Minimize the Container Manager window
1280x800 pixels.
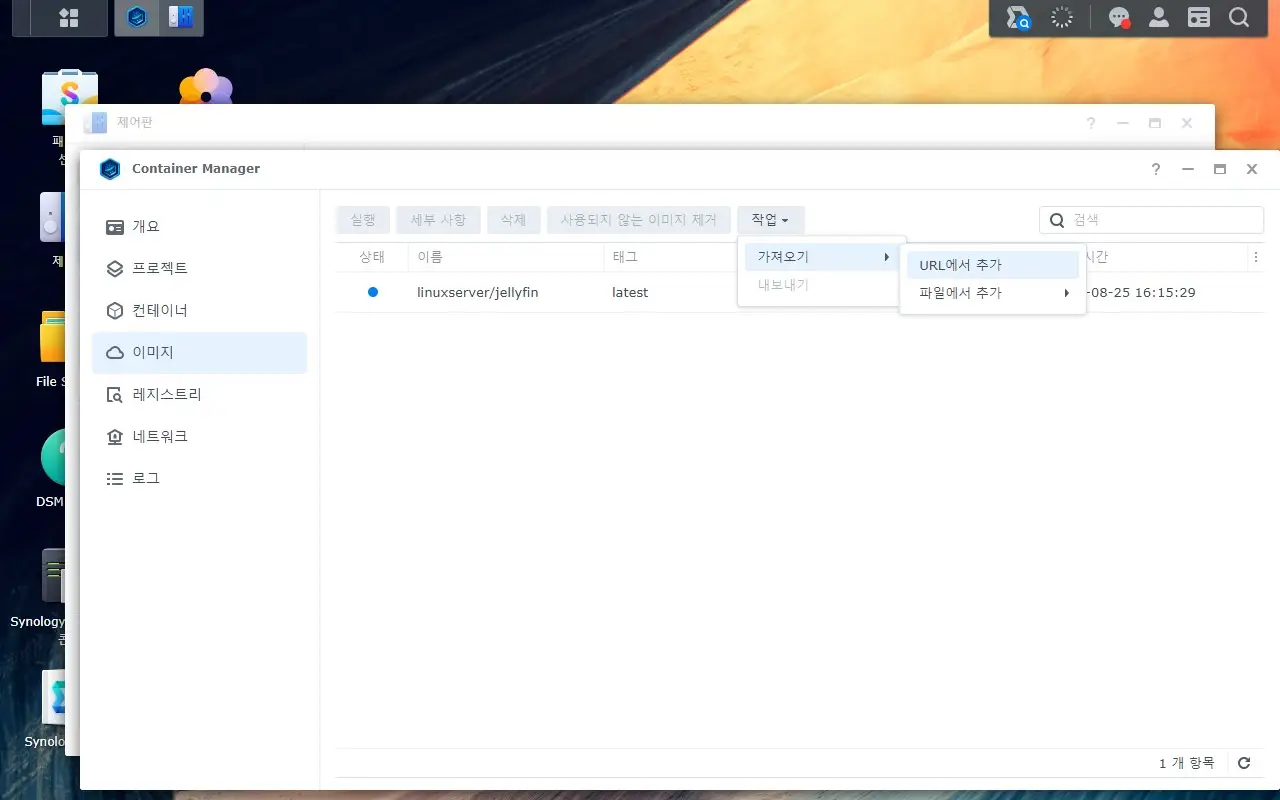pyautogui.click(x=1188, y=169)
